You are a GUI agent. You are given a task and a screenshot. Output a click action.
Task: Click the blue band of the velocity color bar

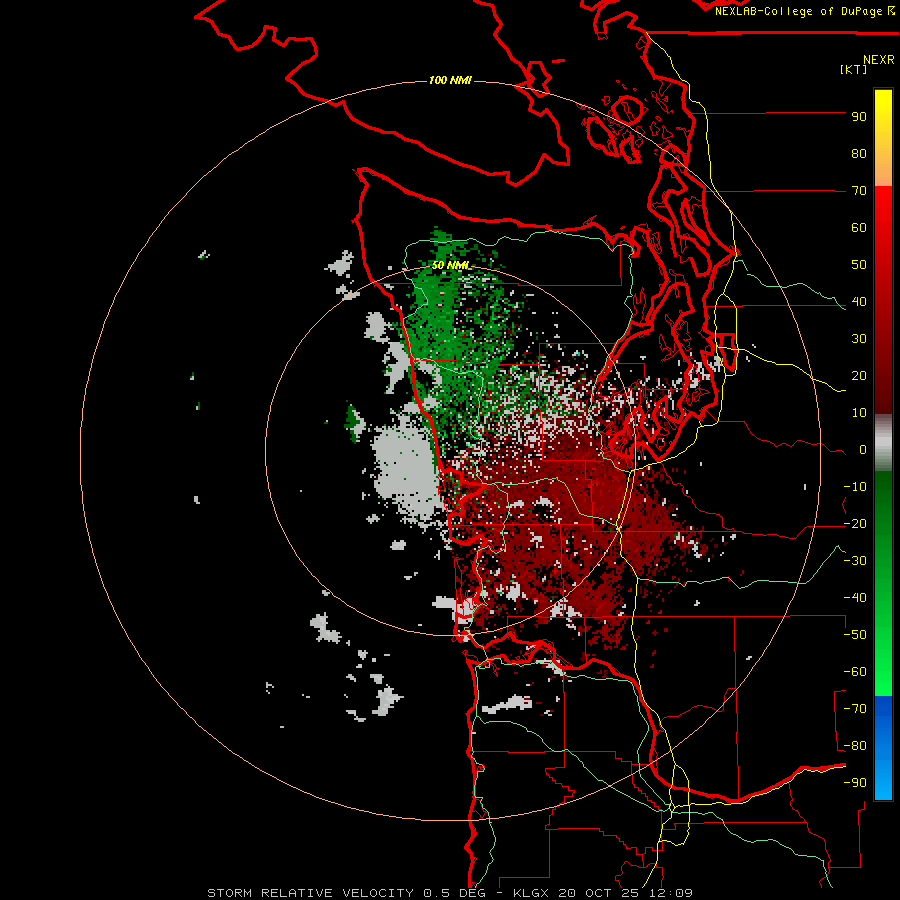tap(883, 747)
